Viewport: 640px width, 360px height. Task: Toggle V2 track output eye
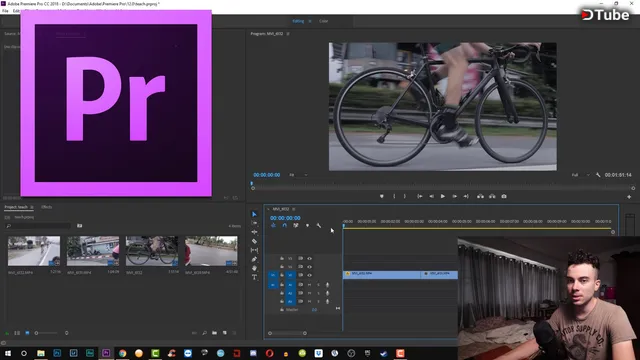[x=309, y=267]
